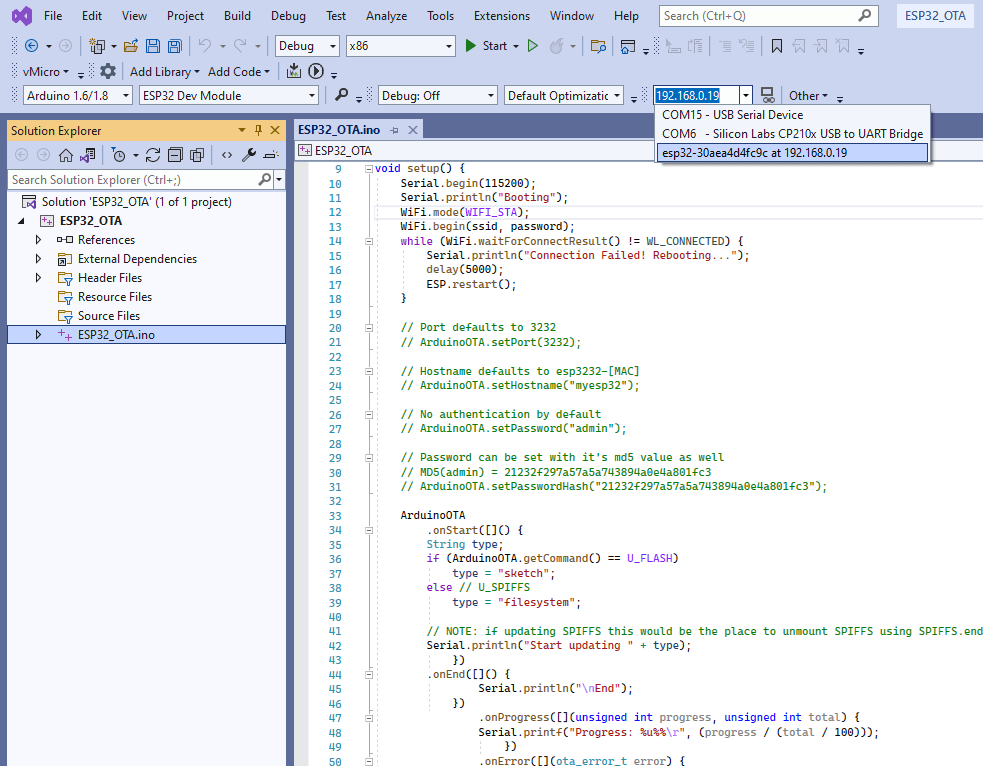Close the Solution Explorer panel
Screen dimensions: 983x766
pyautogui.click(x=275, y=130)
